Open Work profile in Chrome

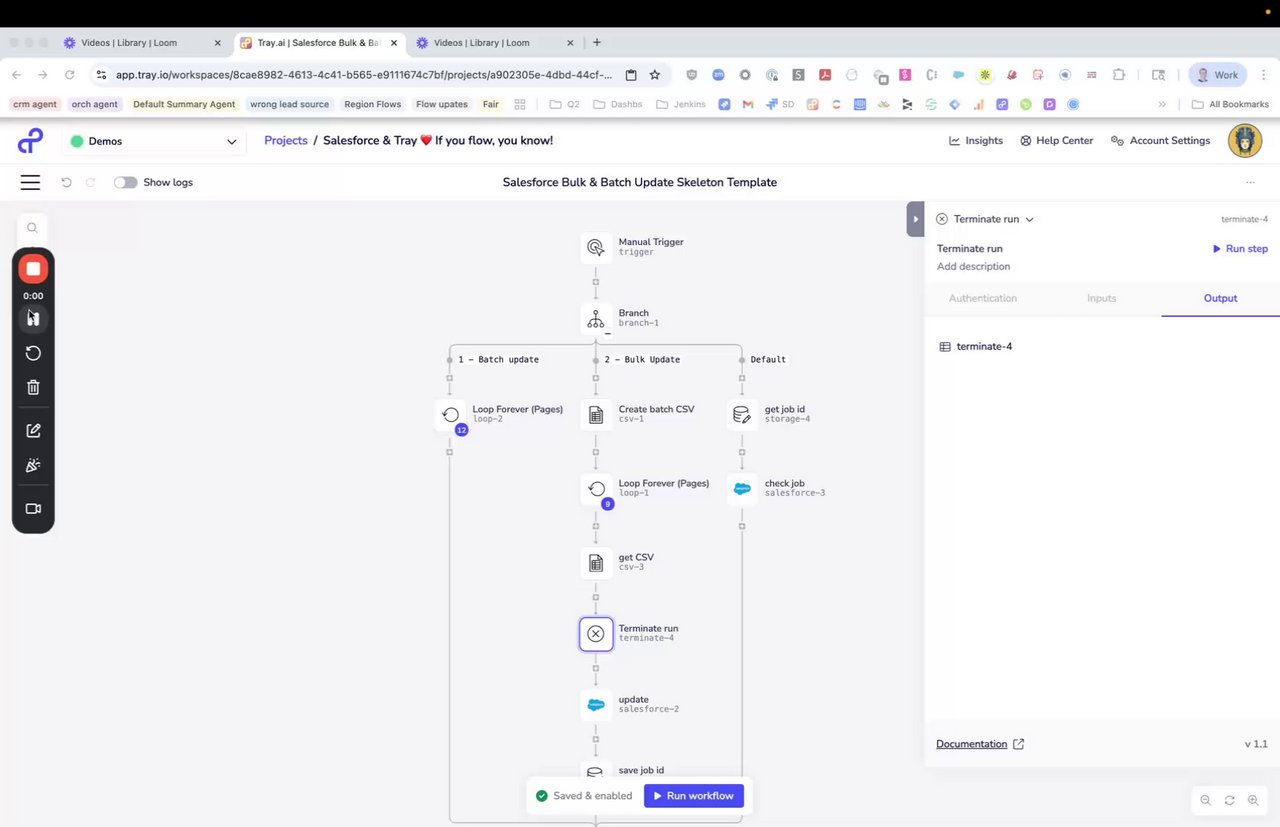[1217, 75]
